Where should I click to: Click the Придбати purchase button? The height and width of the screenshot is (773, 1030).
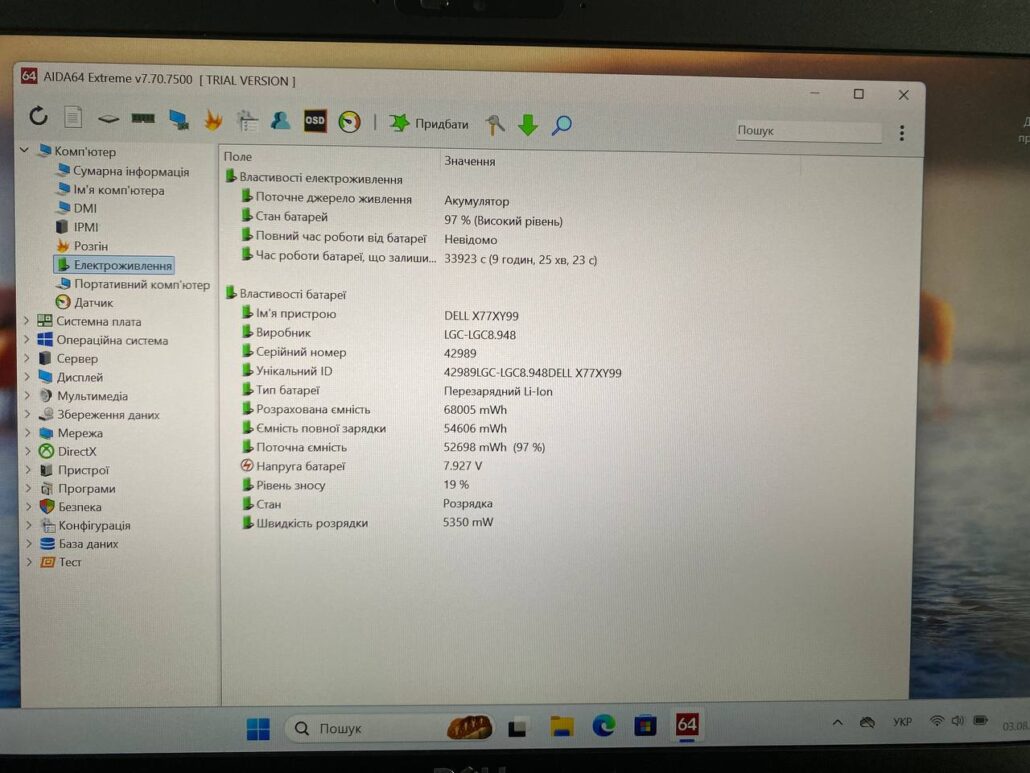click(429, 123)
